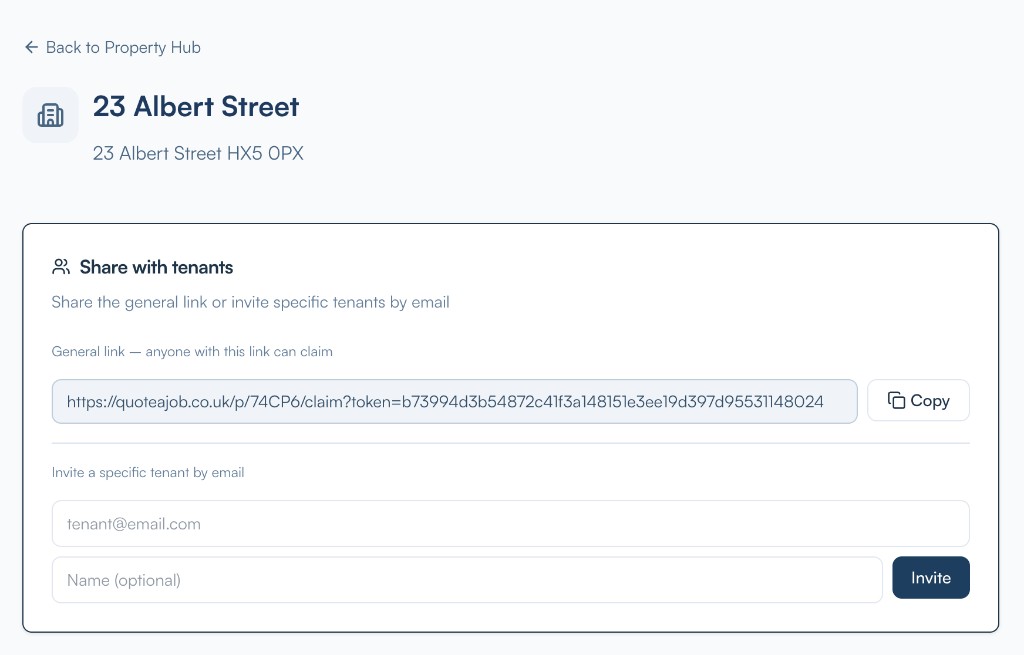Click the token portion of the claim URL

tap(612, 401)
